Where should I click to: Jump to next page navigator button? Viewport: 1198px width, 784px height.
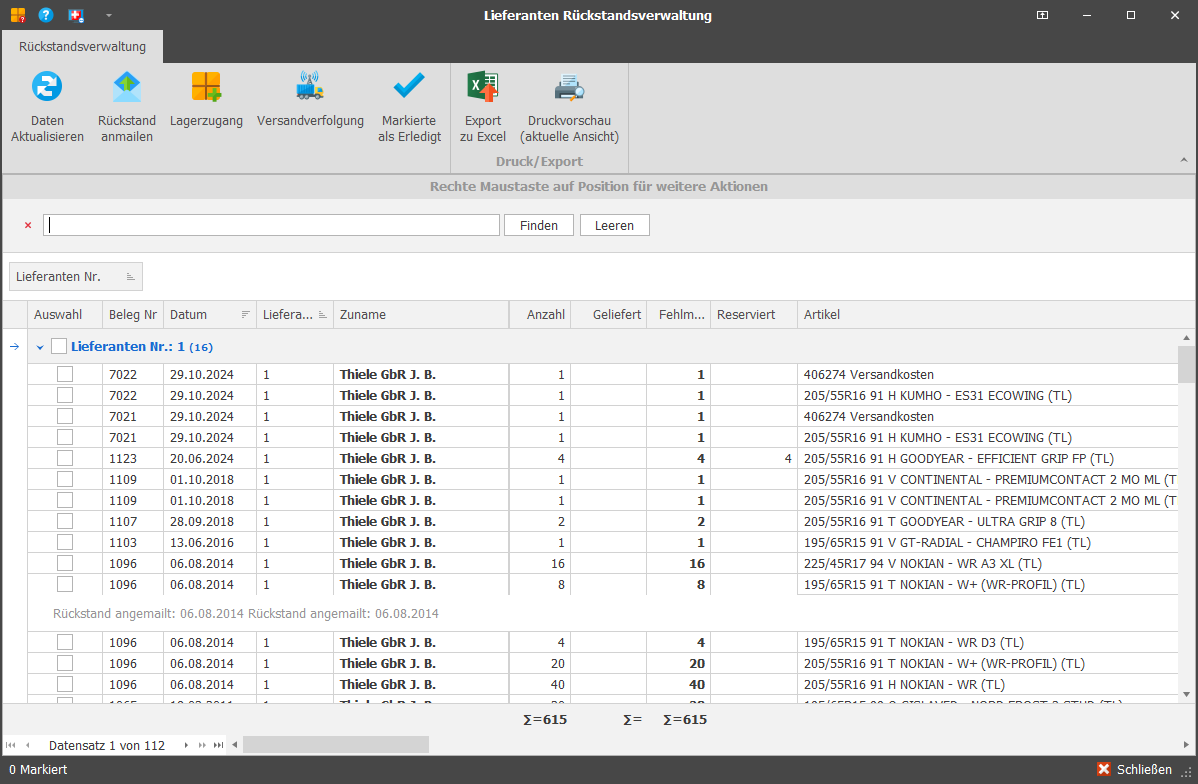202,745
